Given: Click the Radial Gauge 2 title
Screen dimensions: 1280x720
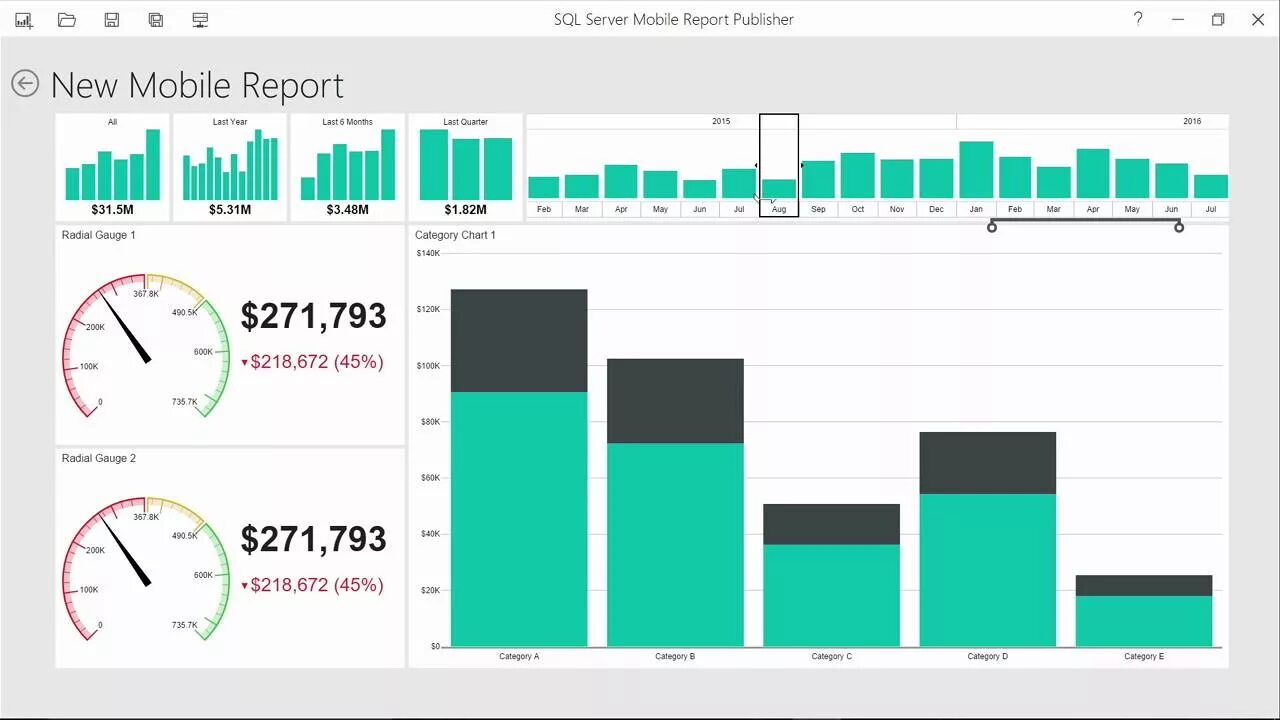Looking at the screenshot, I should point(99,458).
